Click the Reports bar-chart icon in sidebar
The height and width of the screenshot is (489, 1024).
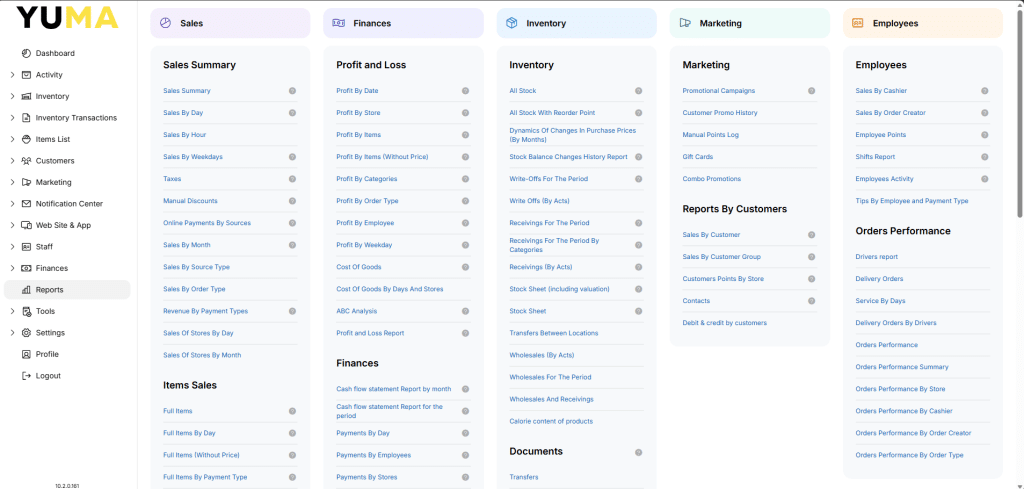26,290
